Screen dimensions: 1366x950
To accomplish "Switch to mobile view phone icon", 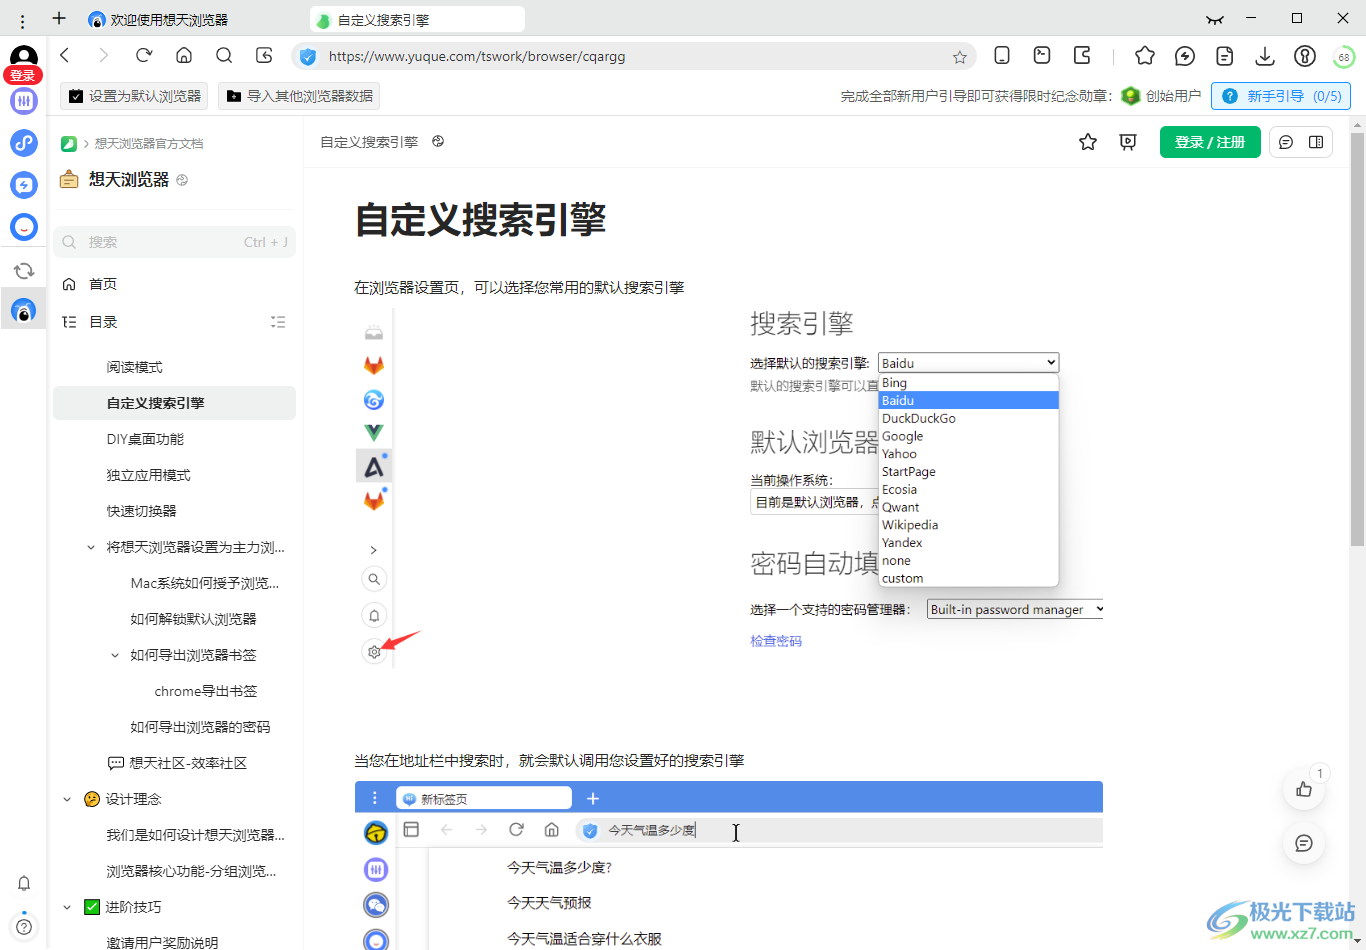I will click(x=1002, y=56).
